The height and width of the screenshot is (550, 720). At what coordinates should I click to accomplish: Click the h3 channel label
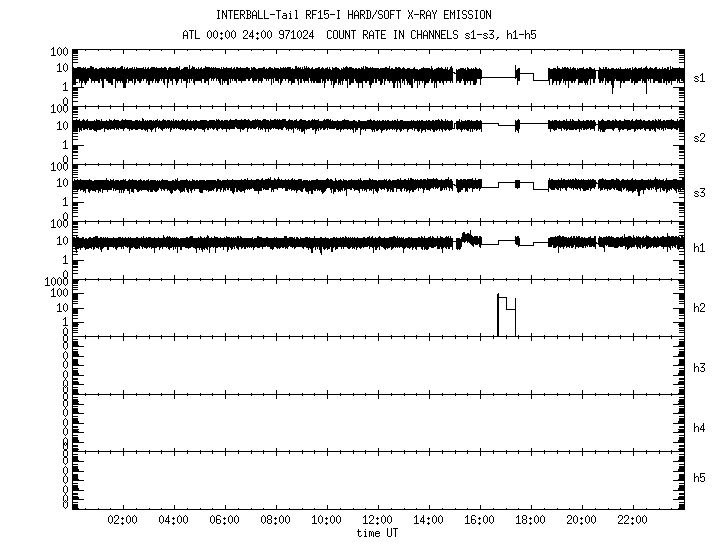[x=700, y=368]
